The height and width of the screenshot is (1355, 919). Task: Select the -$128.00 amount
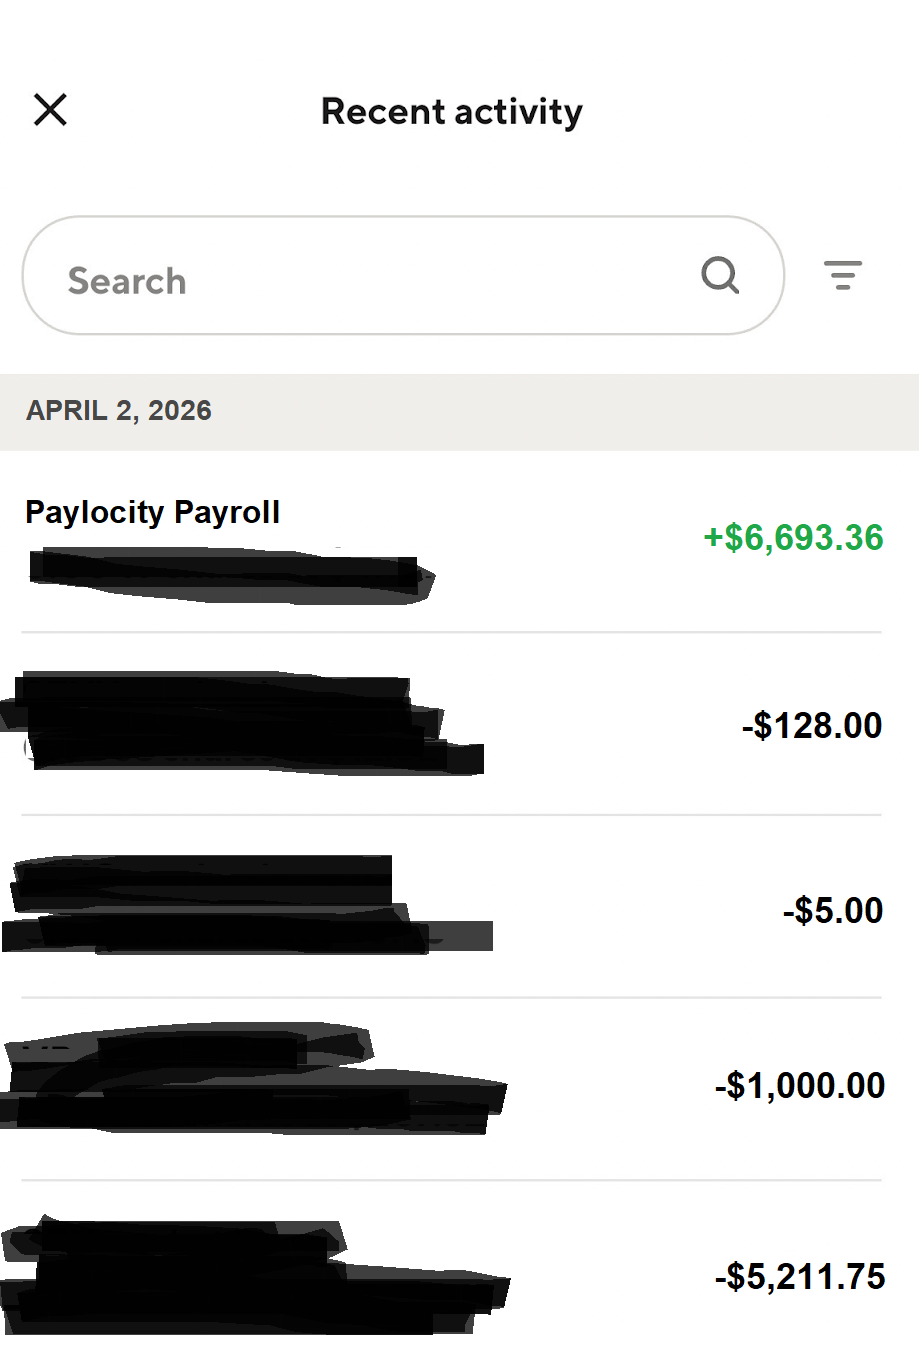(x=811, y=725)
